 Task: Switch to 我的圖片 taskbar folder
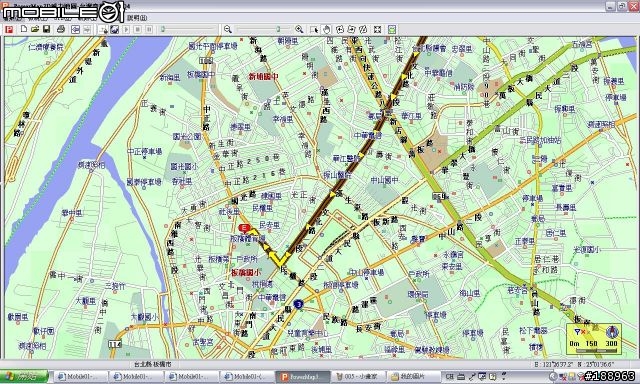[x=413, y=377]
